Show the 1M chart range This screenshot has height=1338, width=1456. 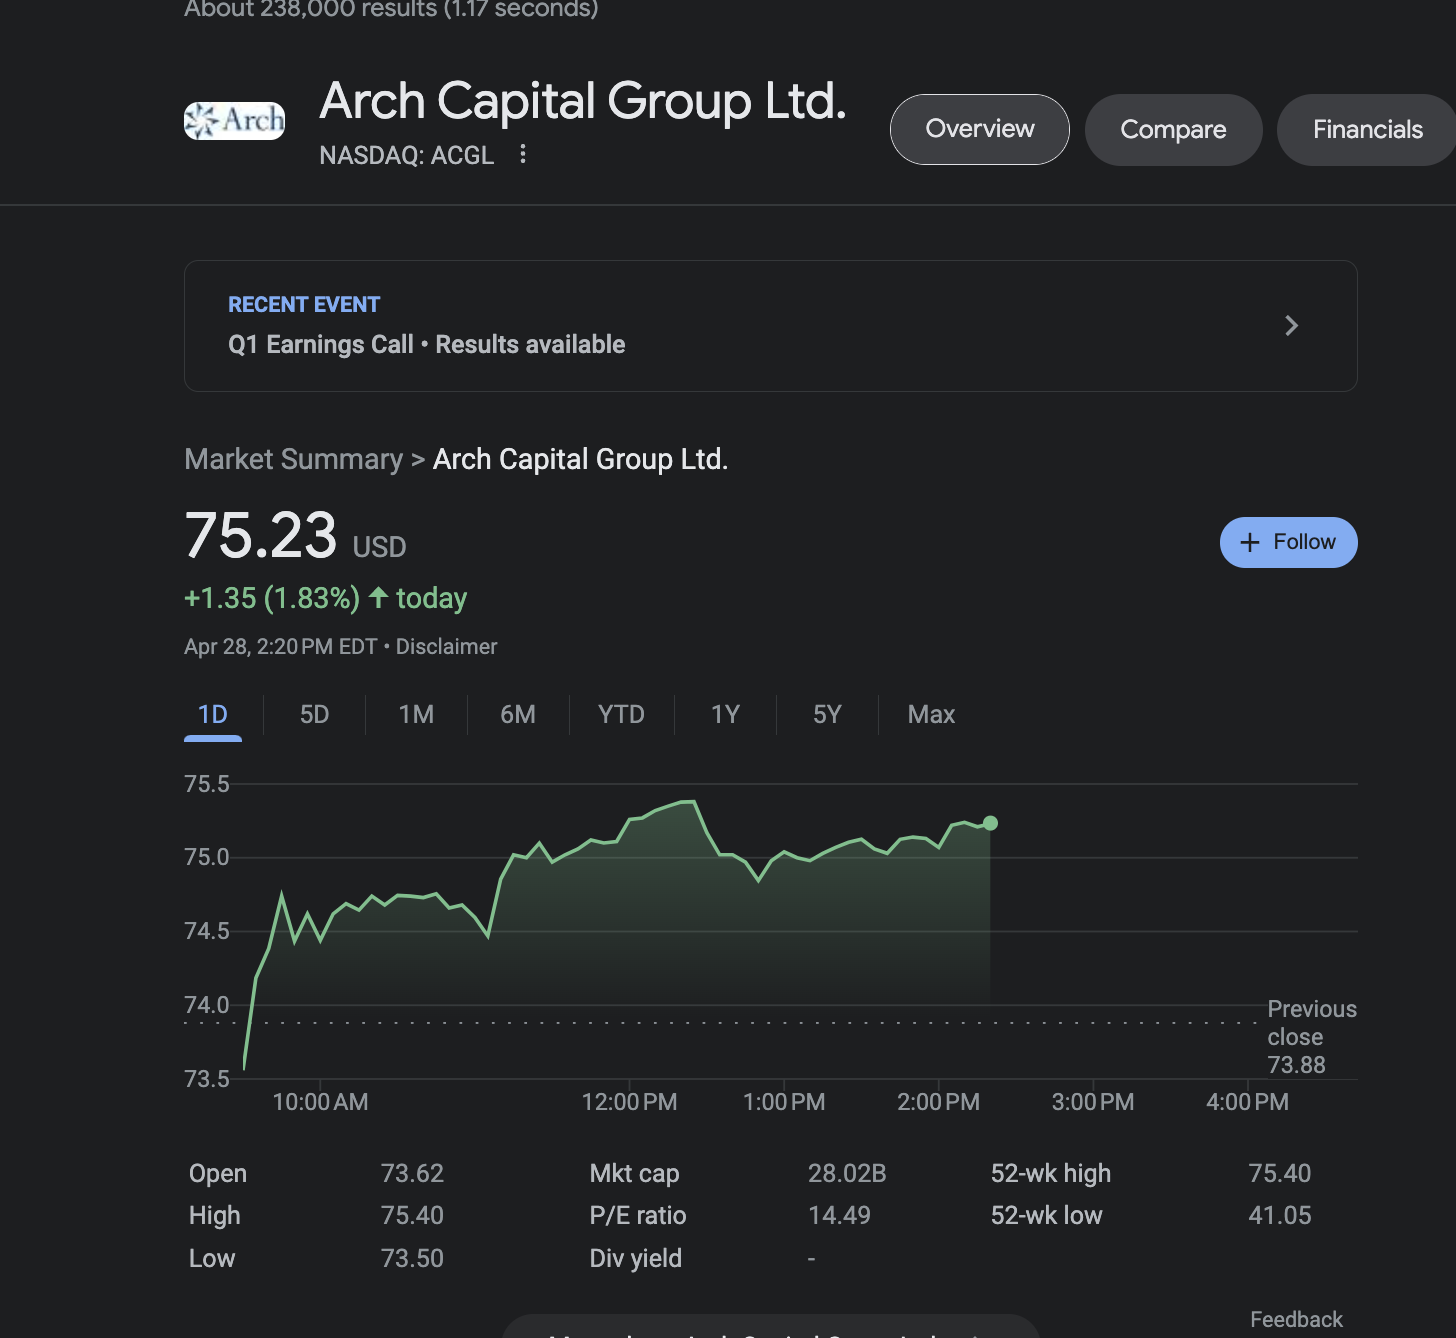click(x=416, y=715)
